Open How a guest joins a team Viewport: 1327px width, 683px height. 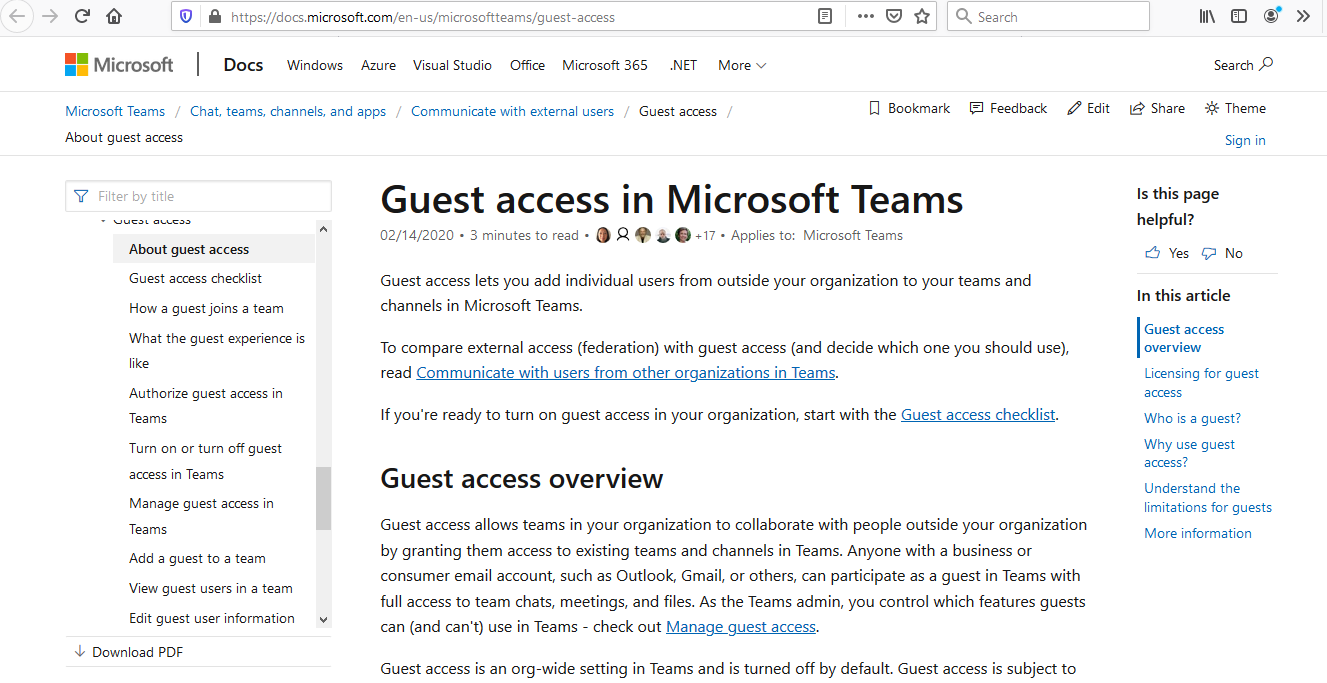[206, 308]
